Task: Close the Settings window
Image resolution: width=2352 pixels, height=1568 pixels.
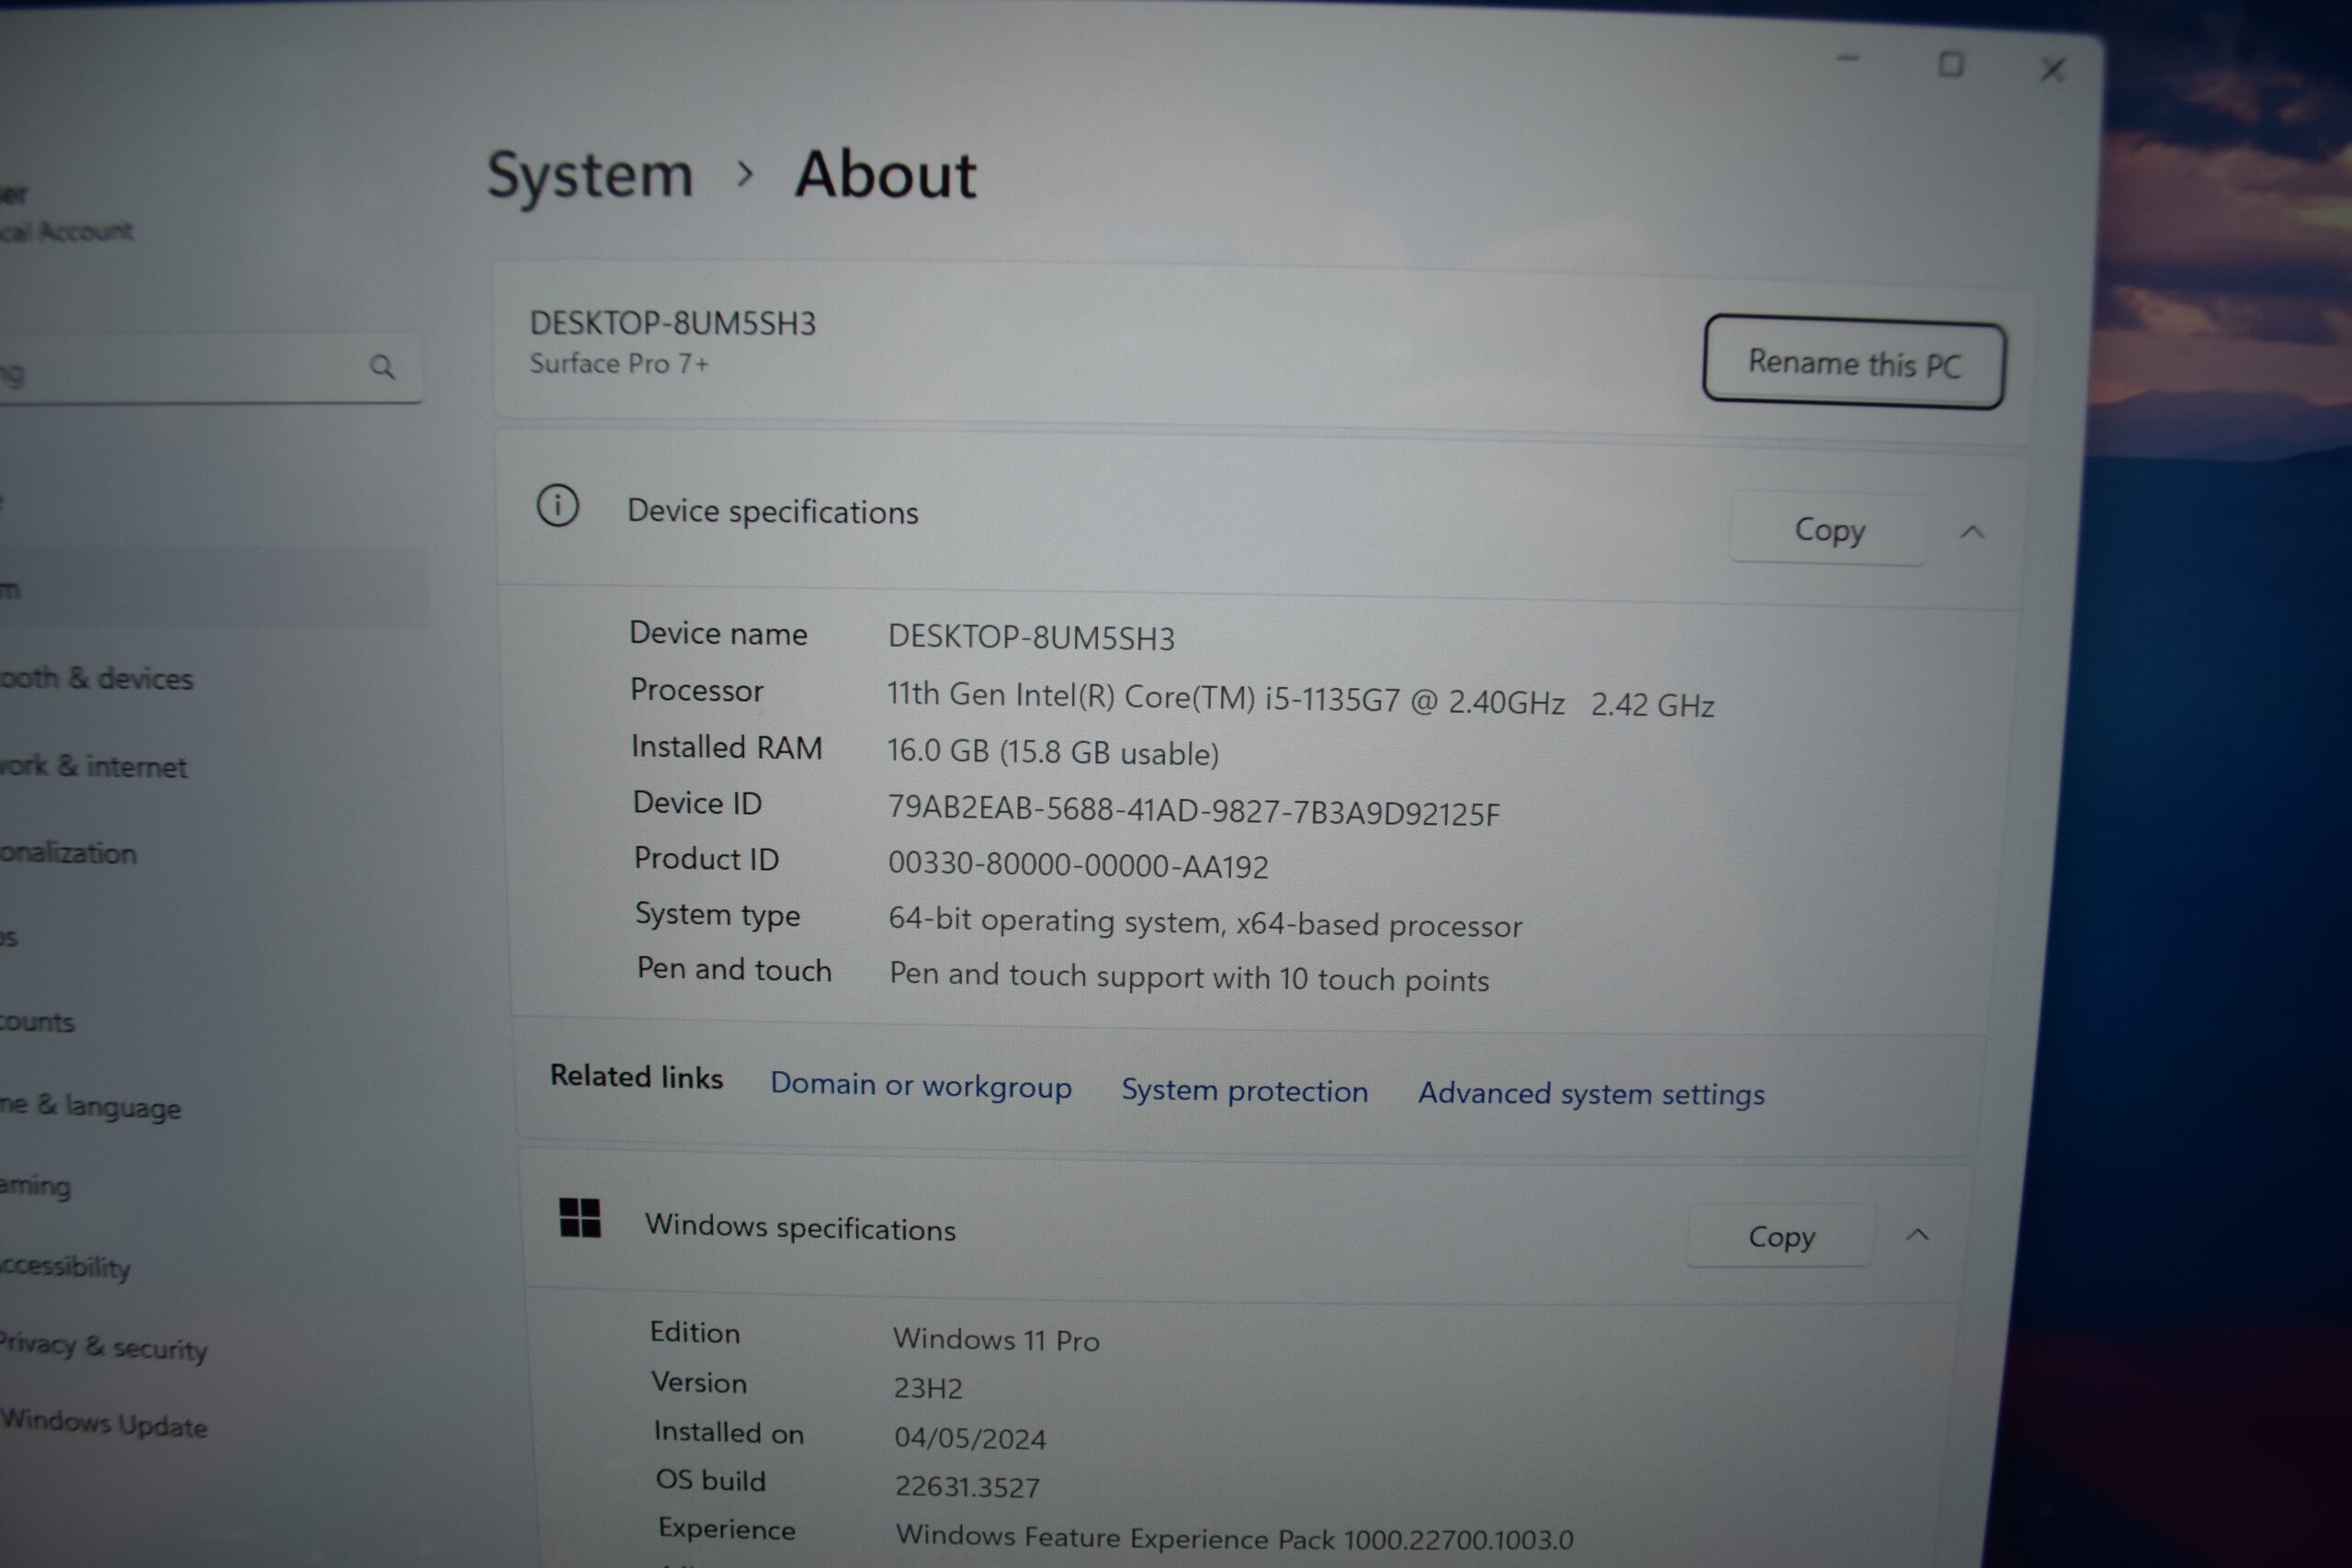Action: (2053, 69)
